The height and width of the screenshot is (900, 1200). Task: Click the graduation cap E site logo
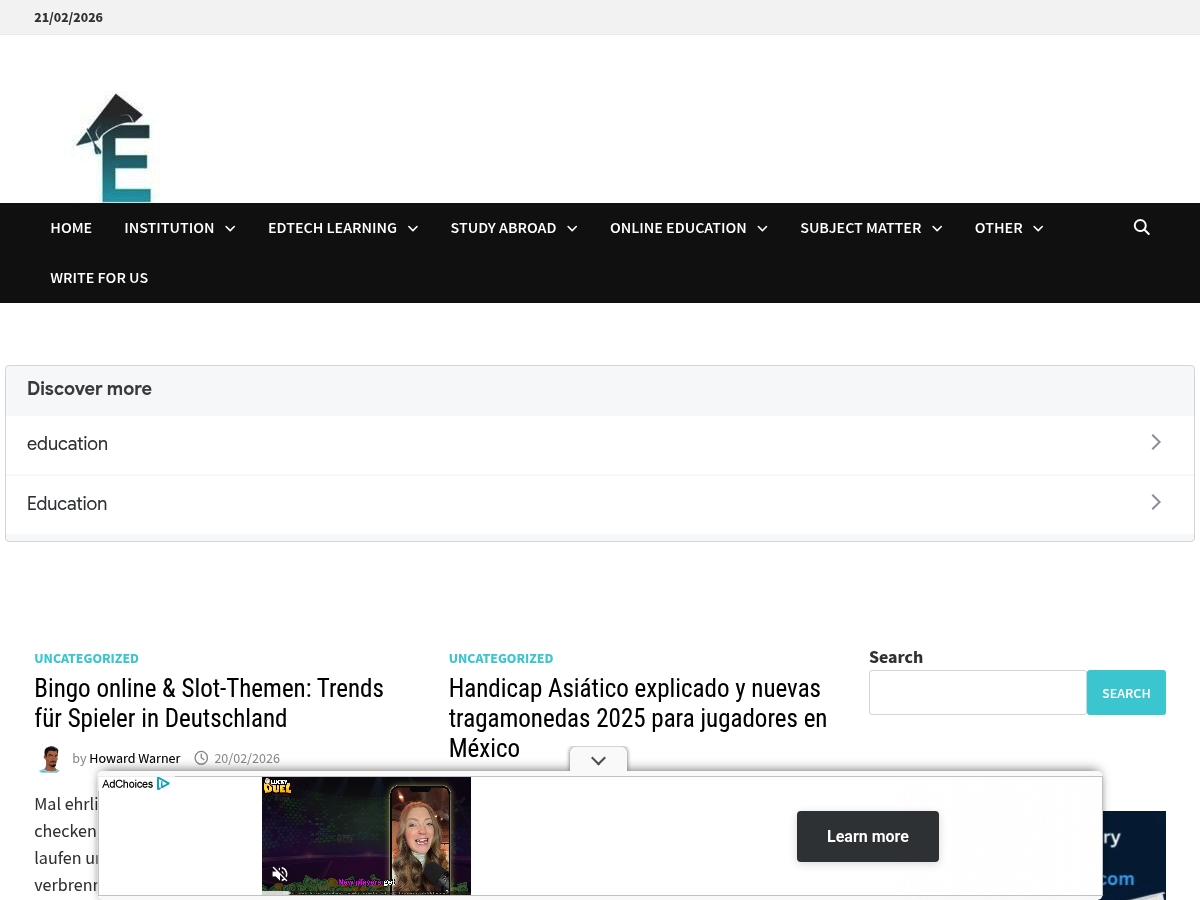click(x=115, y=147)
